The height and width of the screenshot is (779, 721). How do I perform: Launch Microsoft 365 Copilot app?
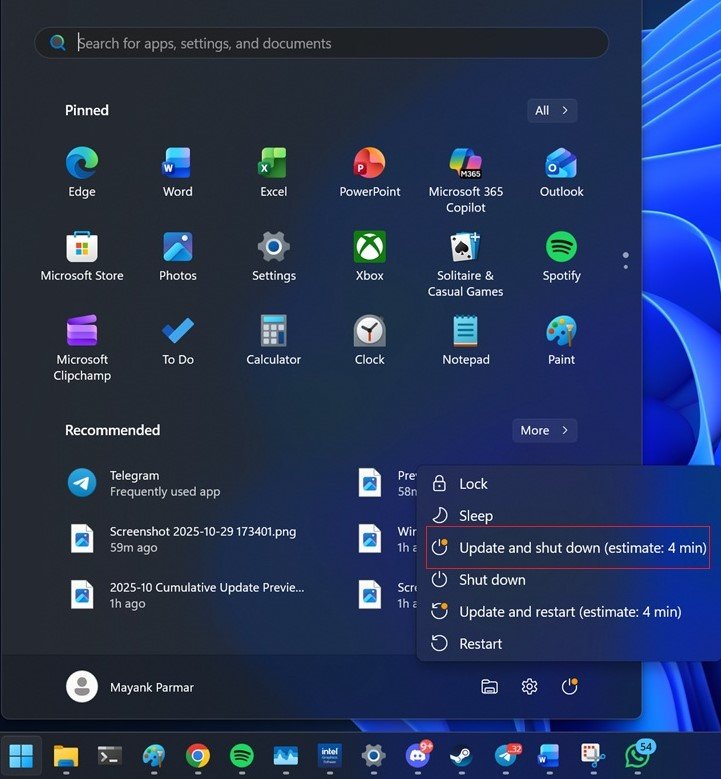(x=465, y=178)
